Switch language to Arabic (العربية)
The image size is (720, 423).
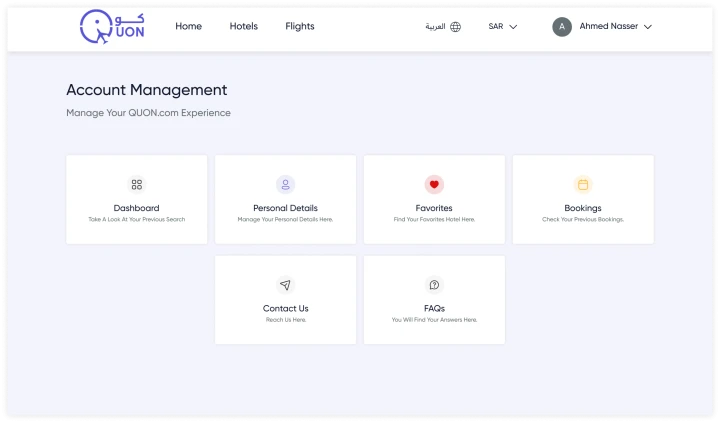(435, 27)
